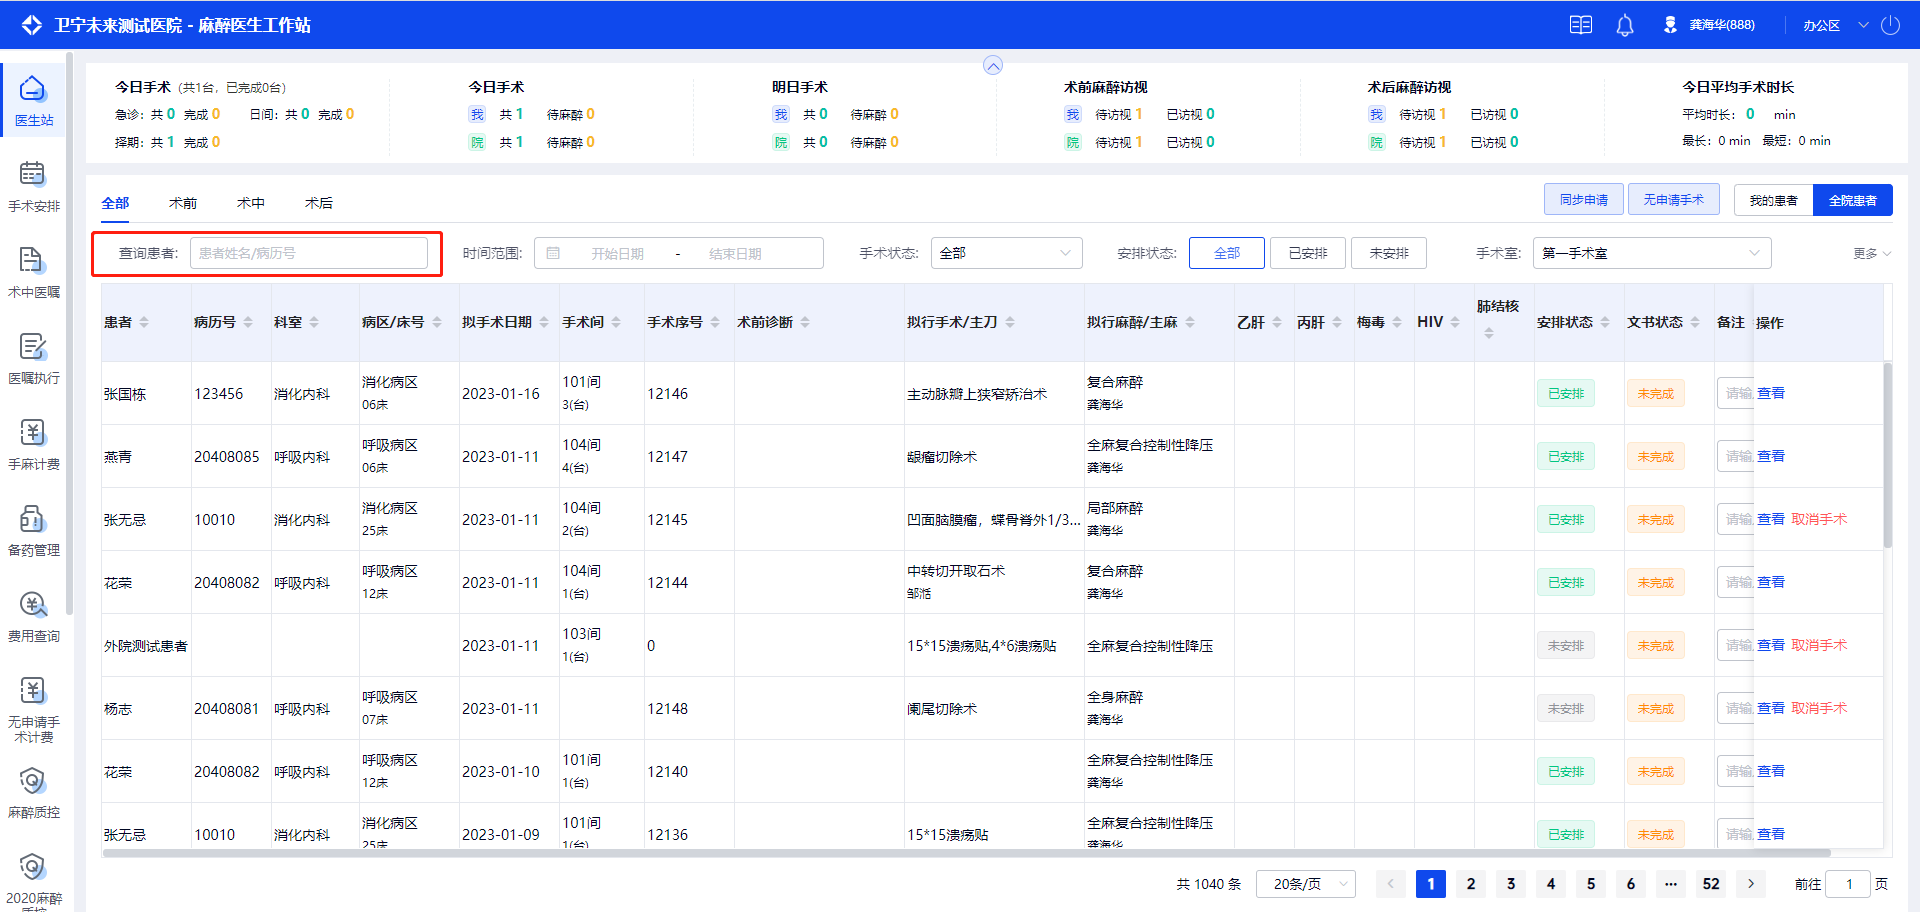
Task: Sort by 拟手术日期 column
Action: [x=544, y=322]
